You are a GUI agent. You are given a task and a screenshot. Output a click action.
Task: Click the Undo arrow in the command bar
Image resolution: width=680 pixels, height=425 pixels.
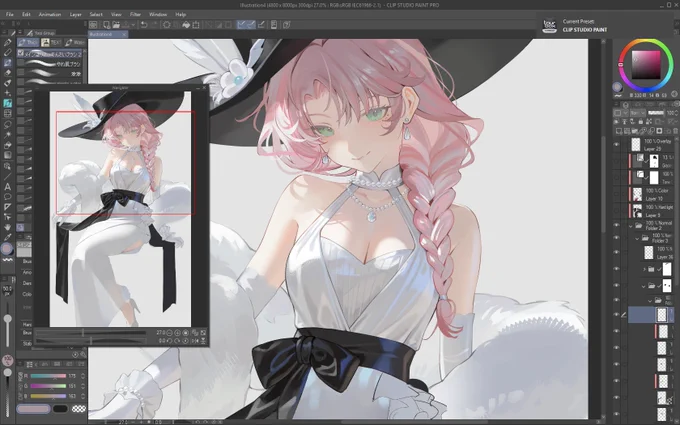point(144,25)
